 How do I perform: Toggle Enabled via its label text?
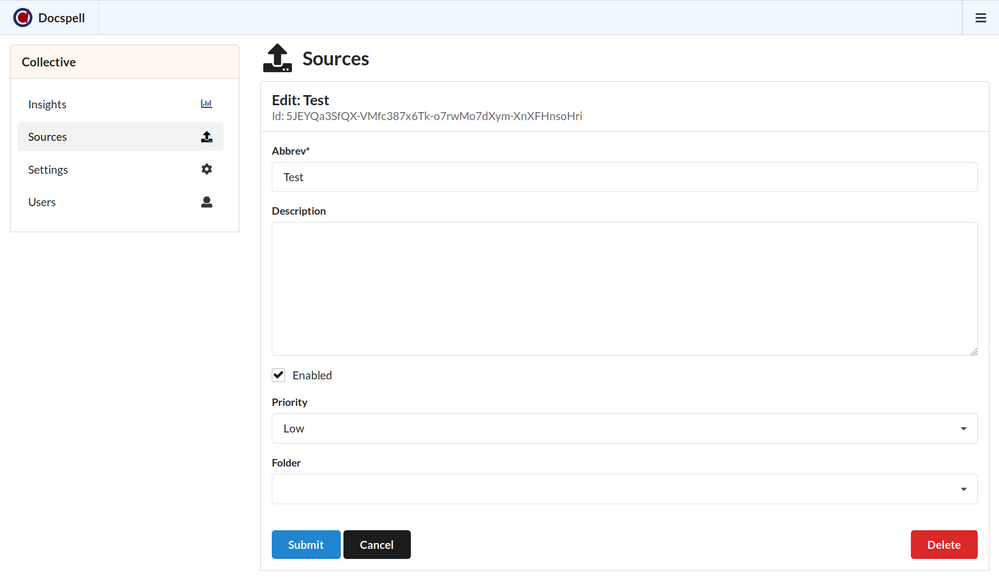click(312, 376)
